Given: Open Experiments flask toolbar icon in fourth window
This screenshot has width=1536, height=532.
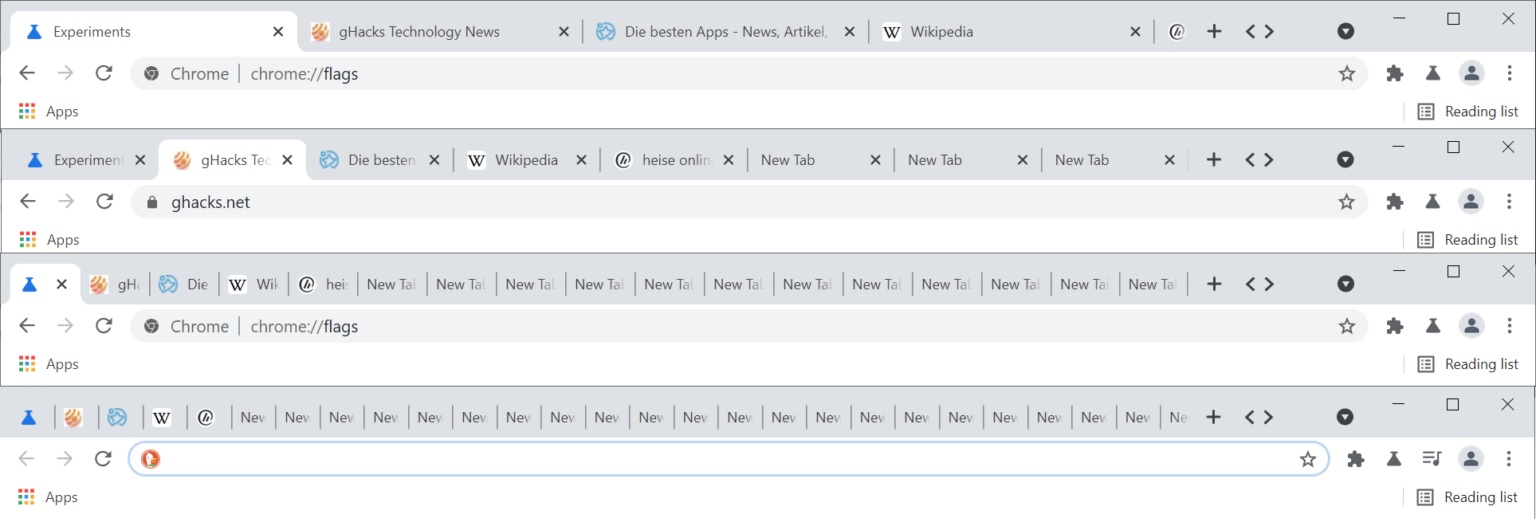Looking at the screenshot, I should click(1393, 459).
